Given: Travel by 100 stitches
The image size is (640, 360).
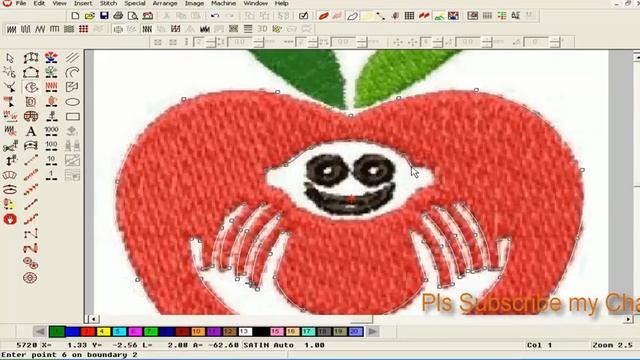Looking at the screenshot, I should (x=51, y=146).
